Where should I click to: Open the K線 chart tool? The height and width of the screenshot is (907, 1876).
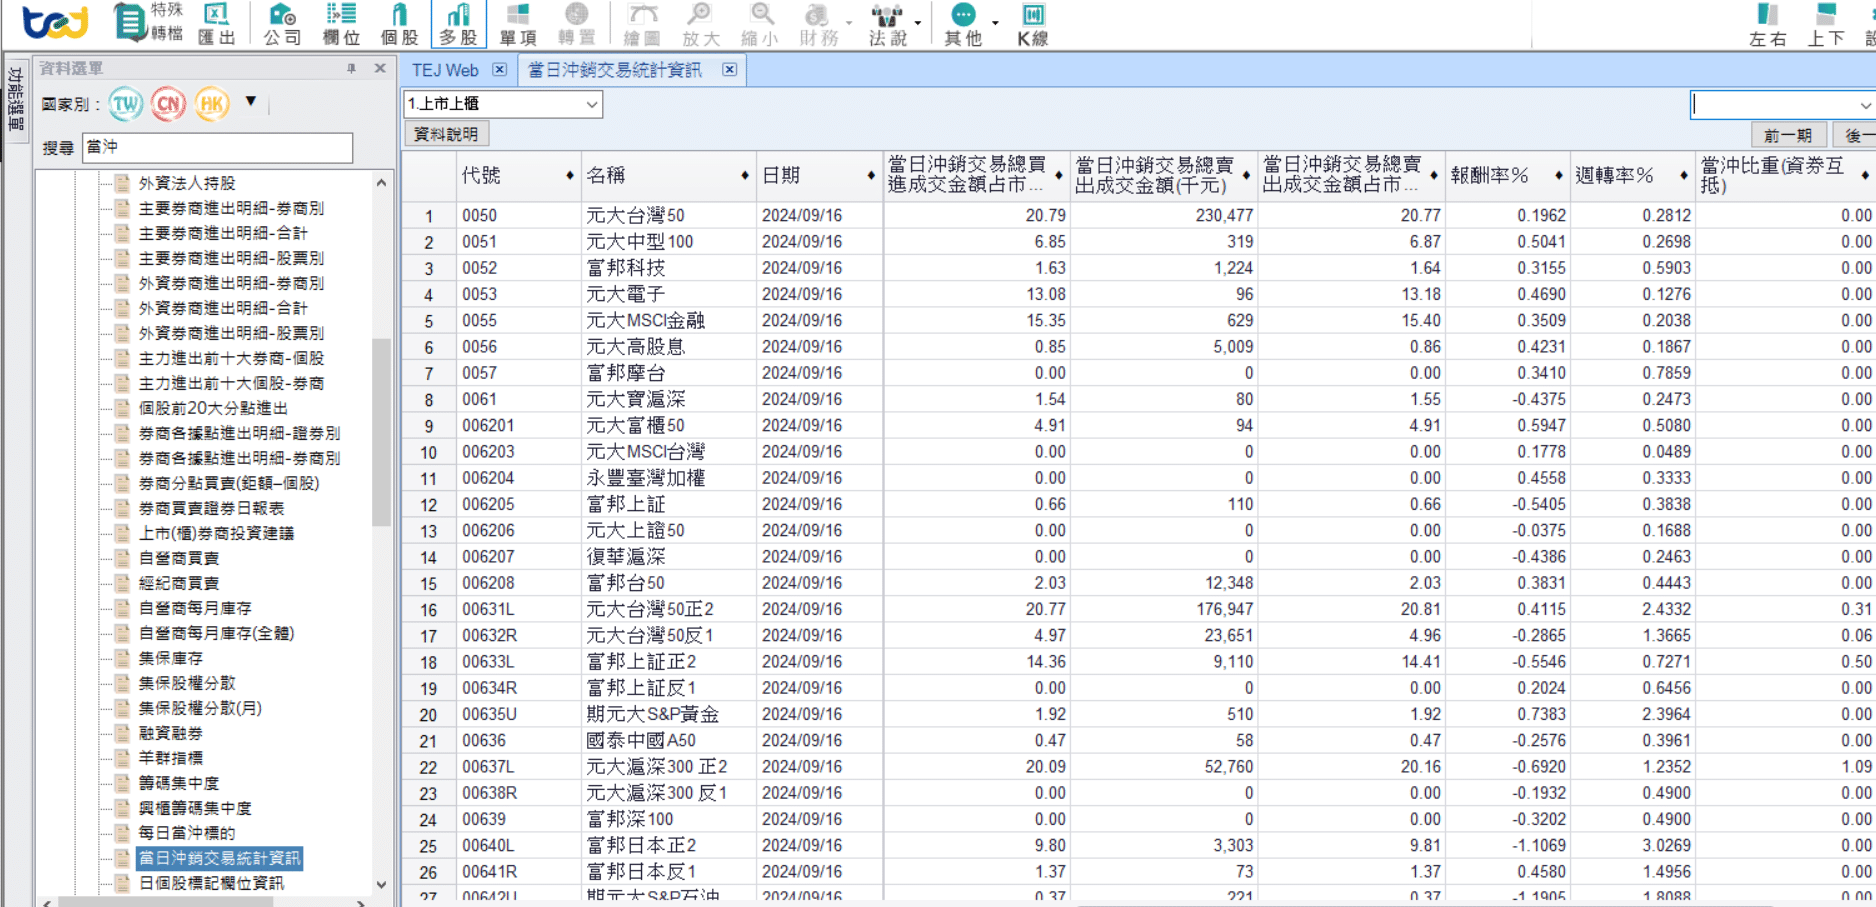point(1032,24)
